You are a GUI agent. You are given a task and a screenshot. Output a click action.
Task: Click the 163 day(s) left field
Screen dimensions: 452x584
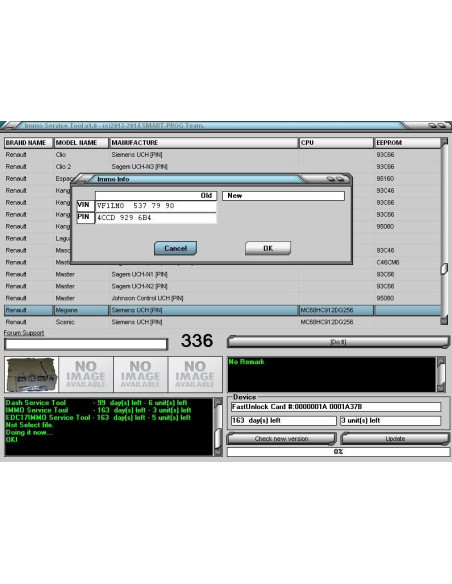pos(283,421)
